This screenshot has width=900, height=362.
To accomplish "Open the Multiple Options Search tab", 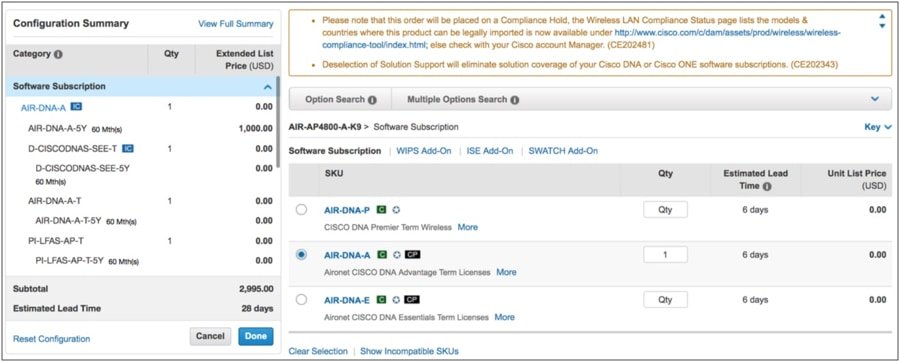I will (463, 99).
